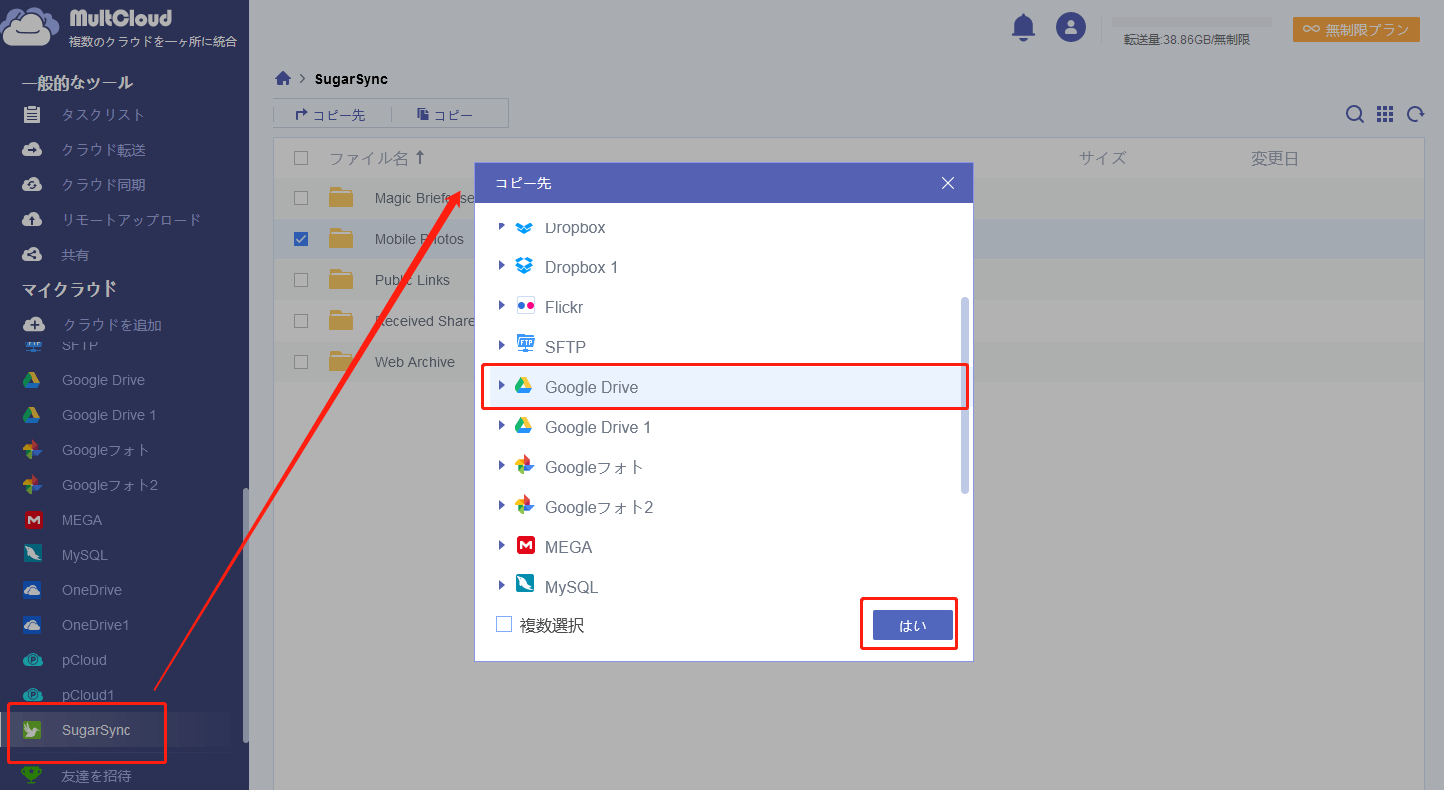The width and height of the screenshot is (1444, 790).
Task: Click the Web Archive folder icon
Action: (341, 361)
